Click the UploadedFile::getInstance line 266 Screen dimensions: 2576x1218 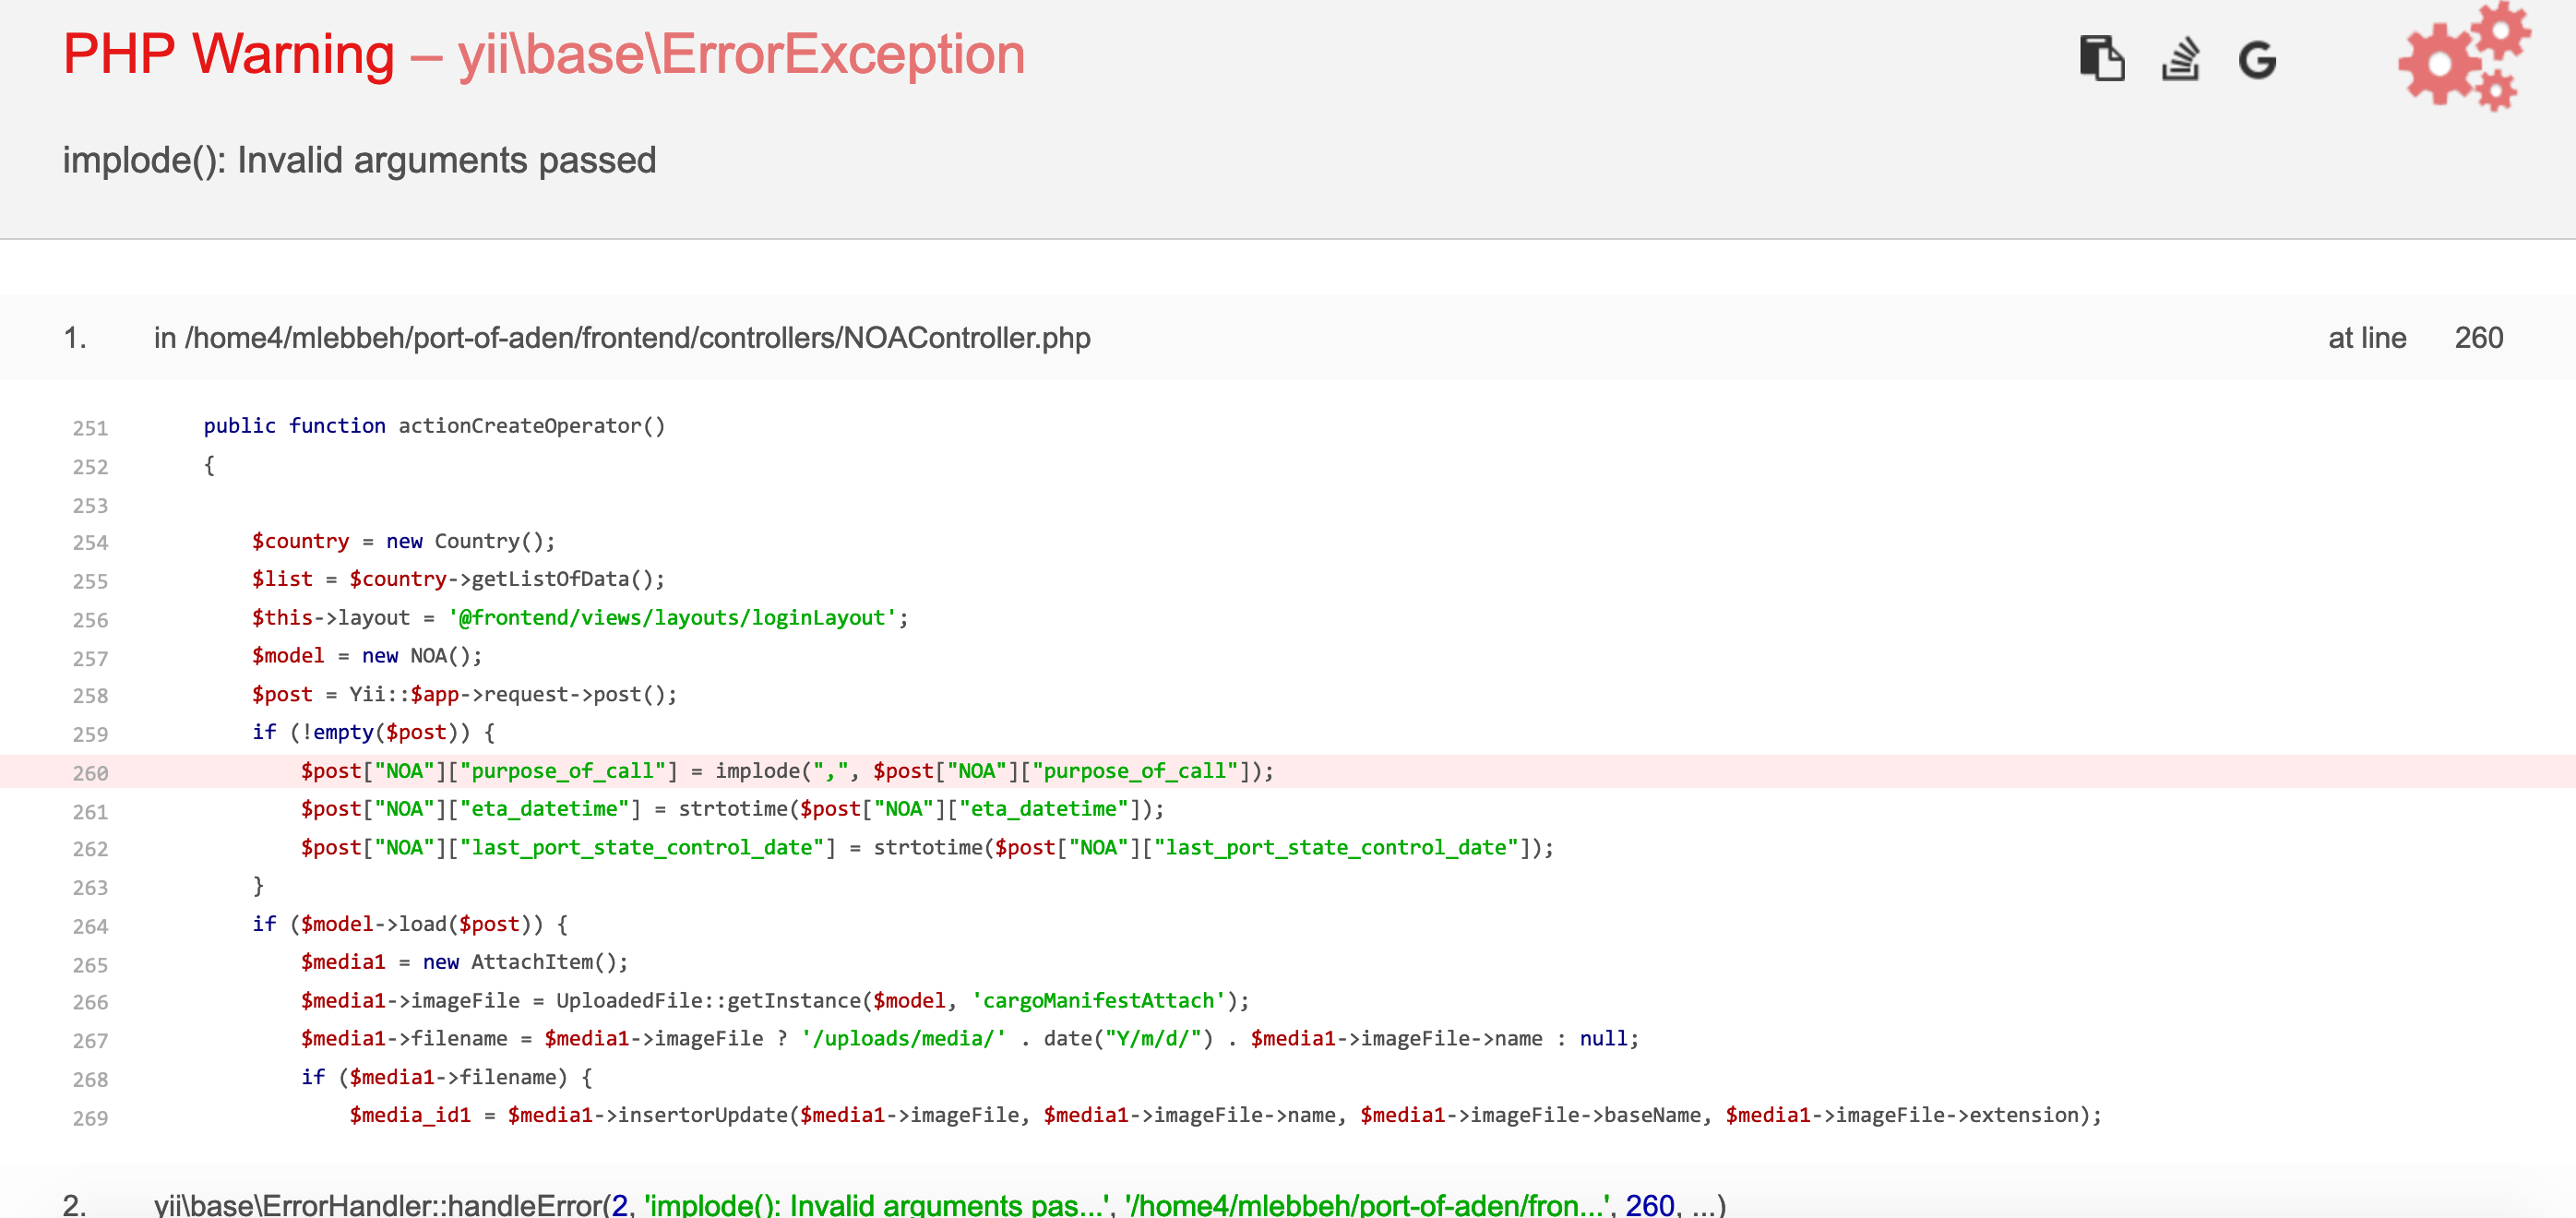[775, 1001]
